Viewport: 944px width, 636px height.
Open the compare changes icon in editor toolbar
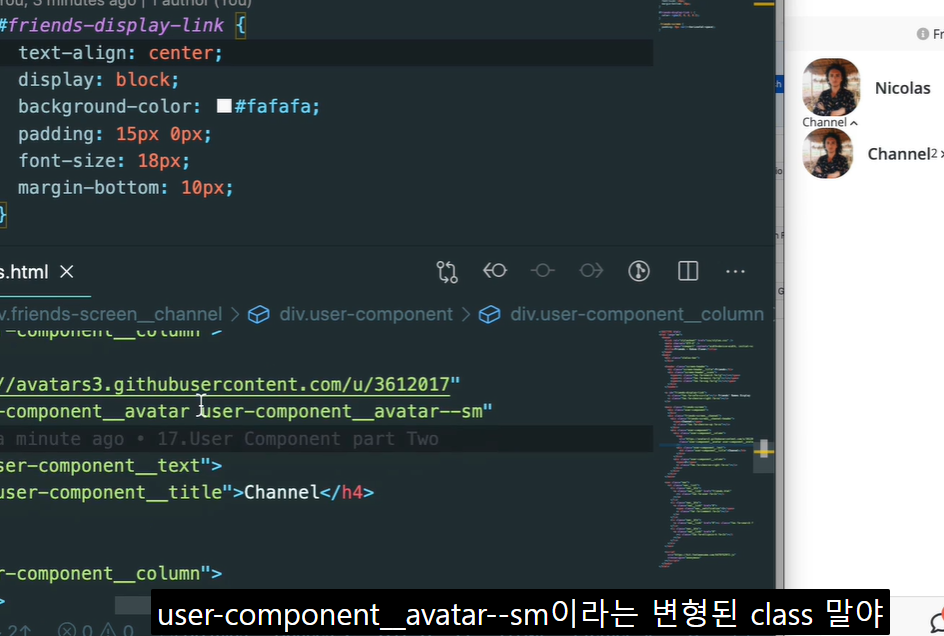447,272
